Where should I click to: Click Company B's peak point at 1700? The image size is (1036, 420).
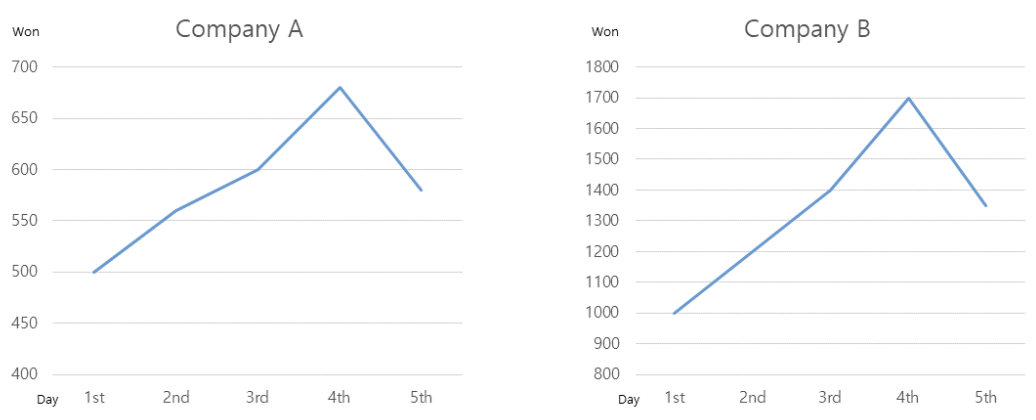click(908, 98)
